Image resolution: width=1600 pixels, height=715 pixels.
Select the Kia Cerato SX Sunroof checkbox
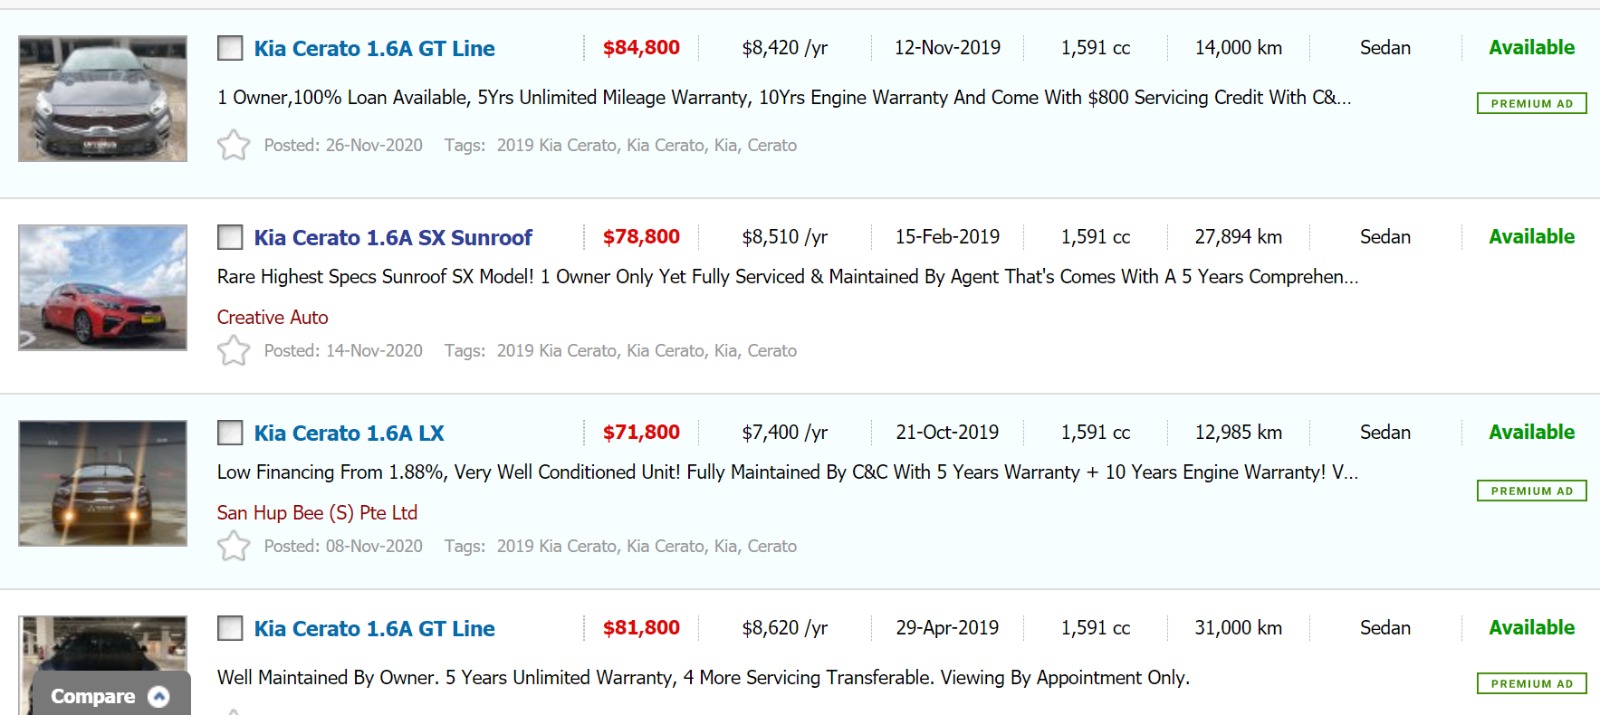[230, 237]
